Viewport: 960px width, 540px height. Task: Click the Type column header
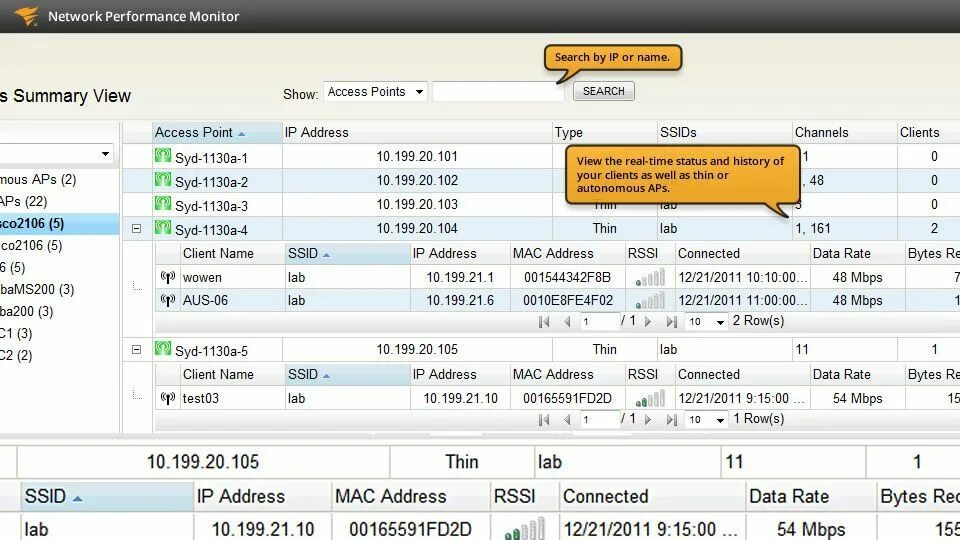pos(604,132)
